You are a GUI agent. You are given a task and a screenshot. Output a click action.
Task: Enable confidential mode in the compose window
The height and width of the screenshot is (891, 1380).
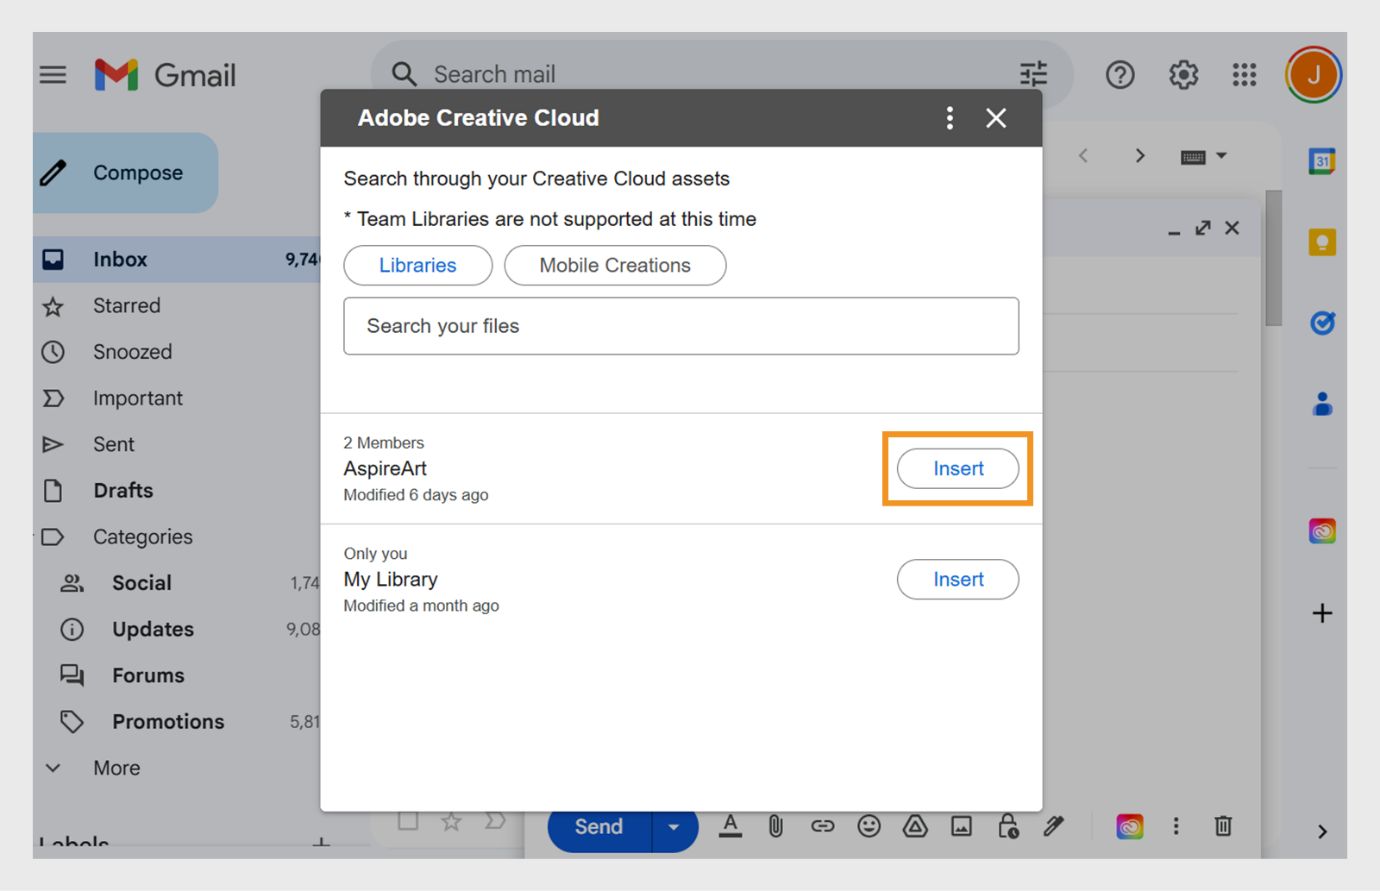tap(1007, 826)
